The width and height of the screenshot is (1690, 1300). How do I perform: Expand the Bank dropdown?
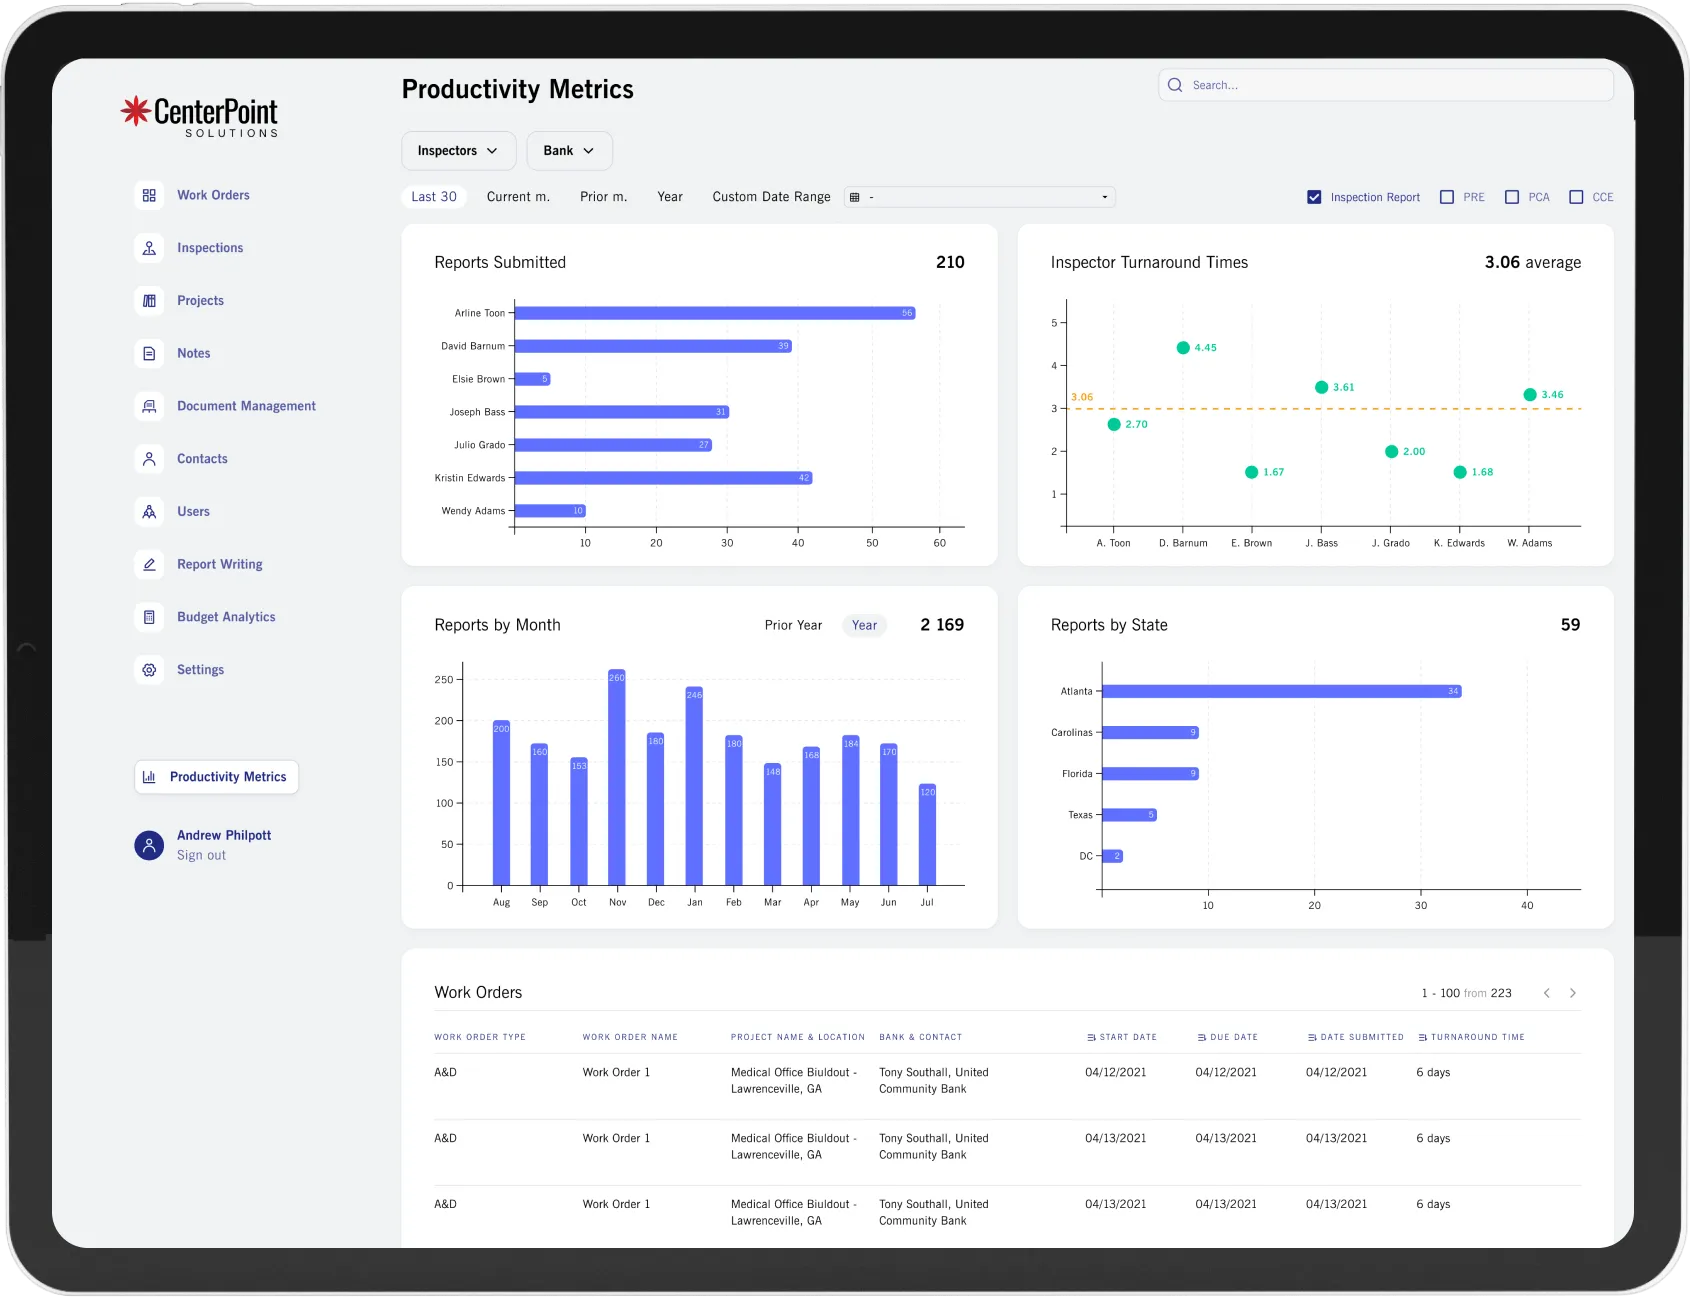coord(569,150)
